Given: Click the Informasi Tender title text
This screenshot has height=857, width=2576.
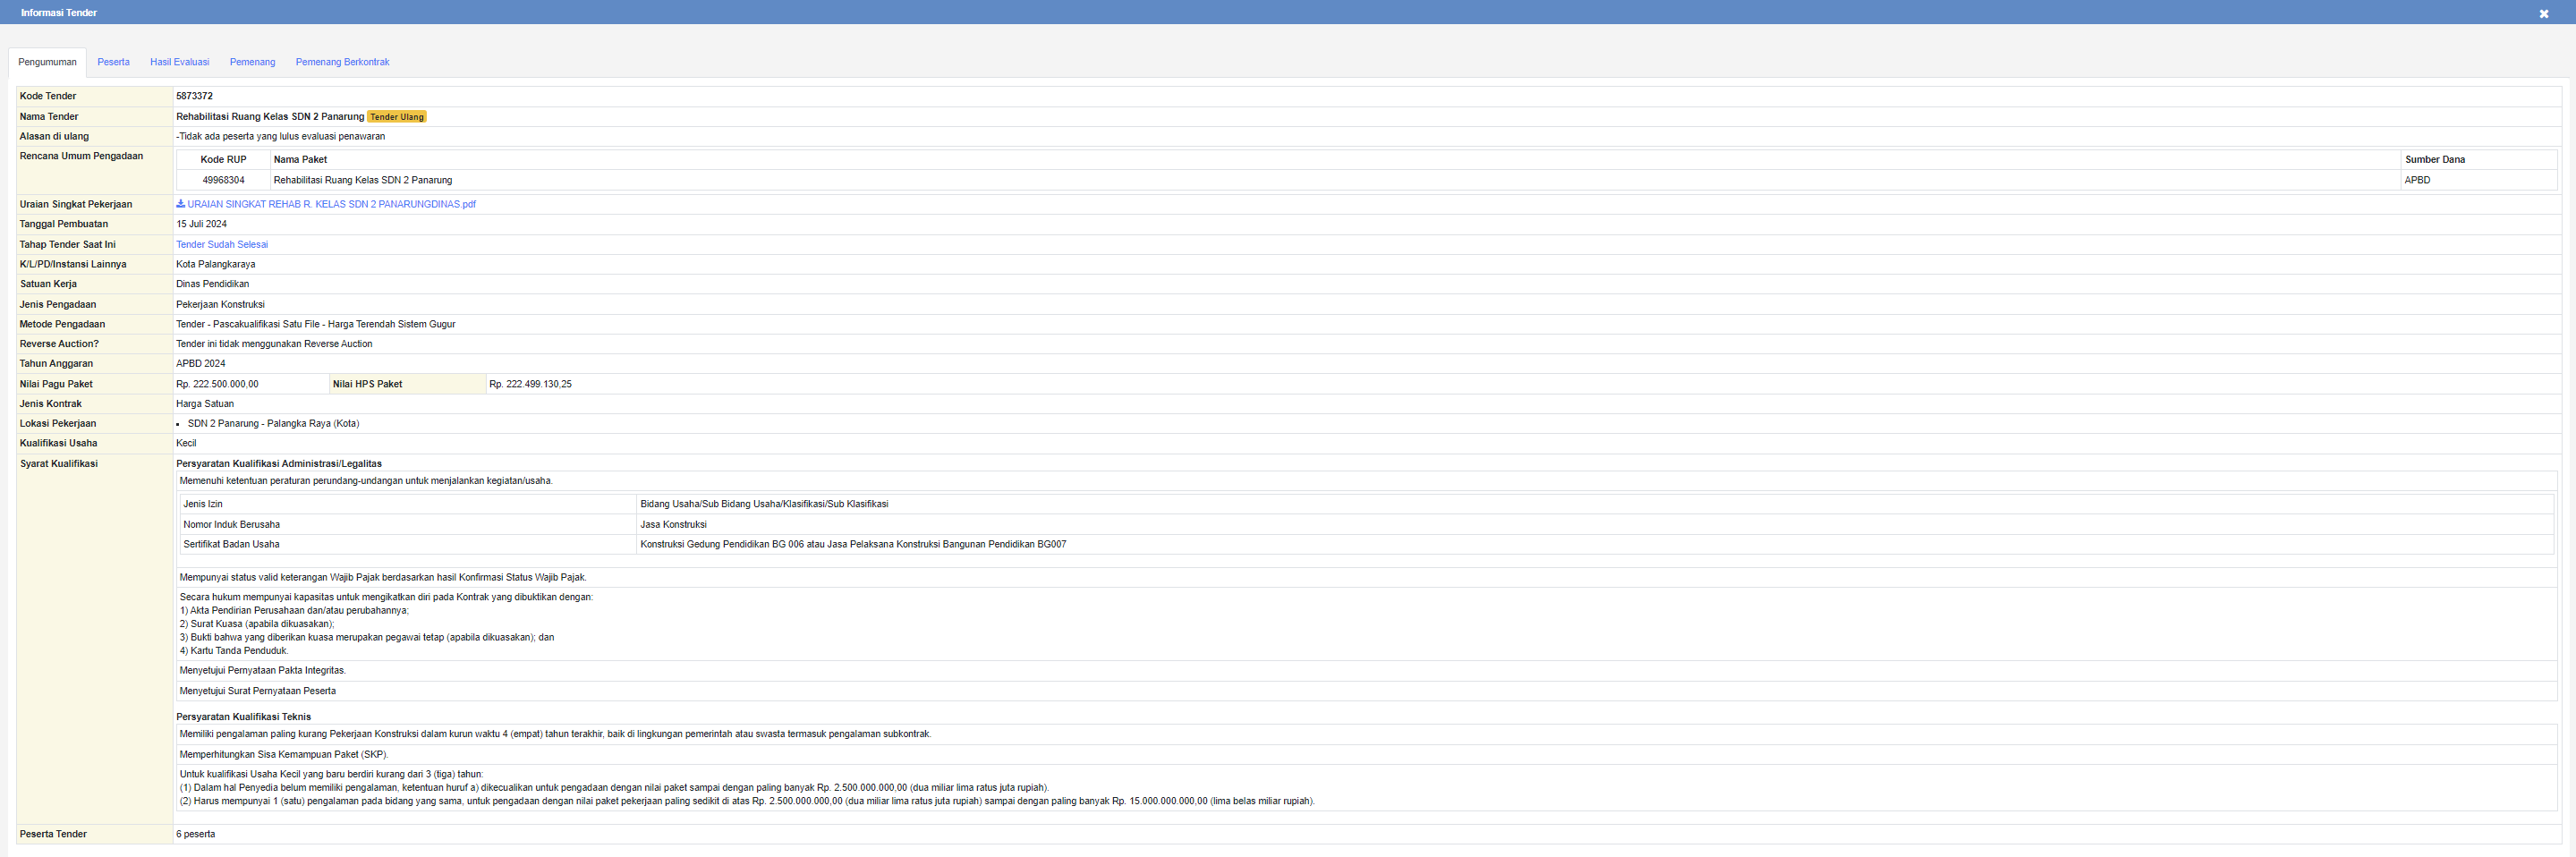Looking at the screenshot, I should pos(59,13).
